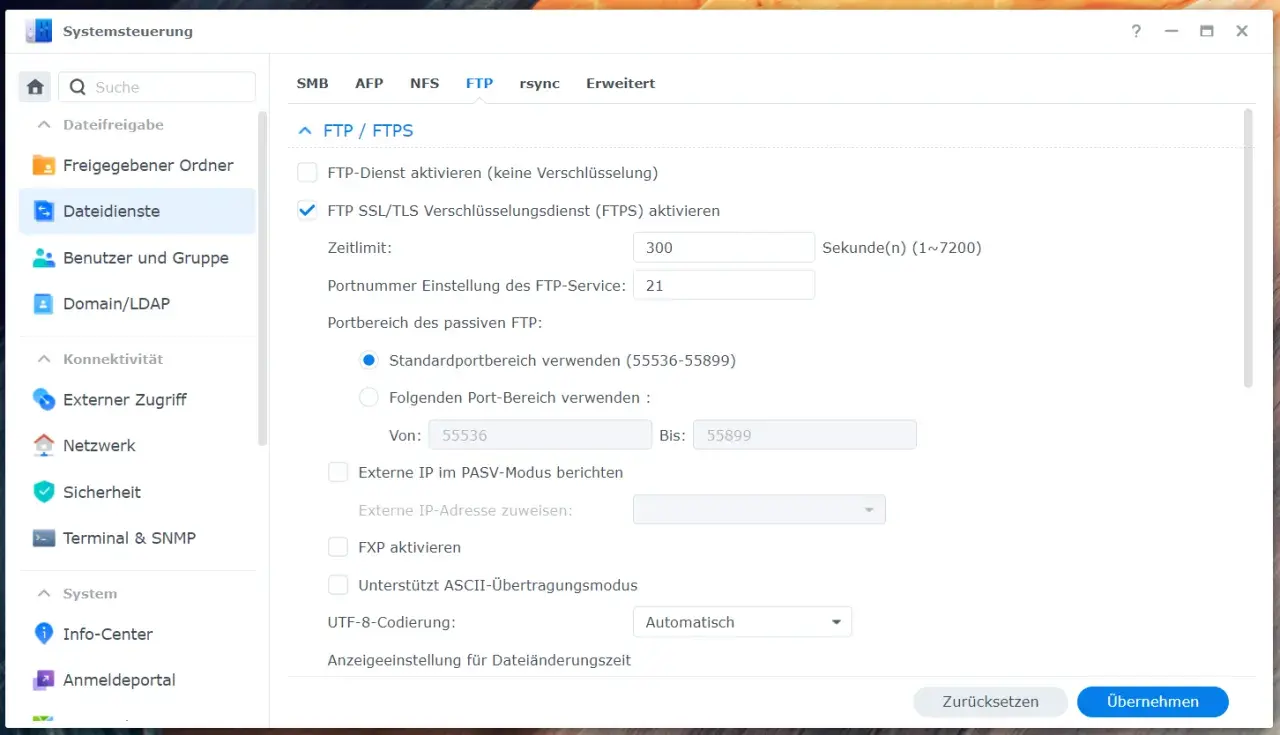Screen dimensions: 1280x735
Task: Click the Info-Center icon
Action: (x=43, y=634)
